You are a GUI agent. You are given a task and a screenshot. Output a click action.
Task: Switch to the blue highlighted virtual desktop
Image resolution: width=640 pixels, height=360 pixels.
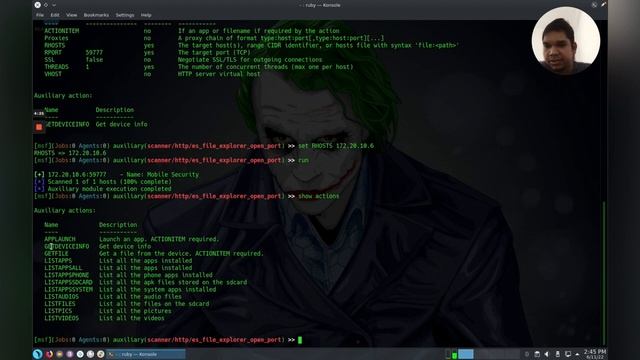[465, 354]
